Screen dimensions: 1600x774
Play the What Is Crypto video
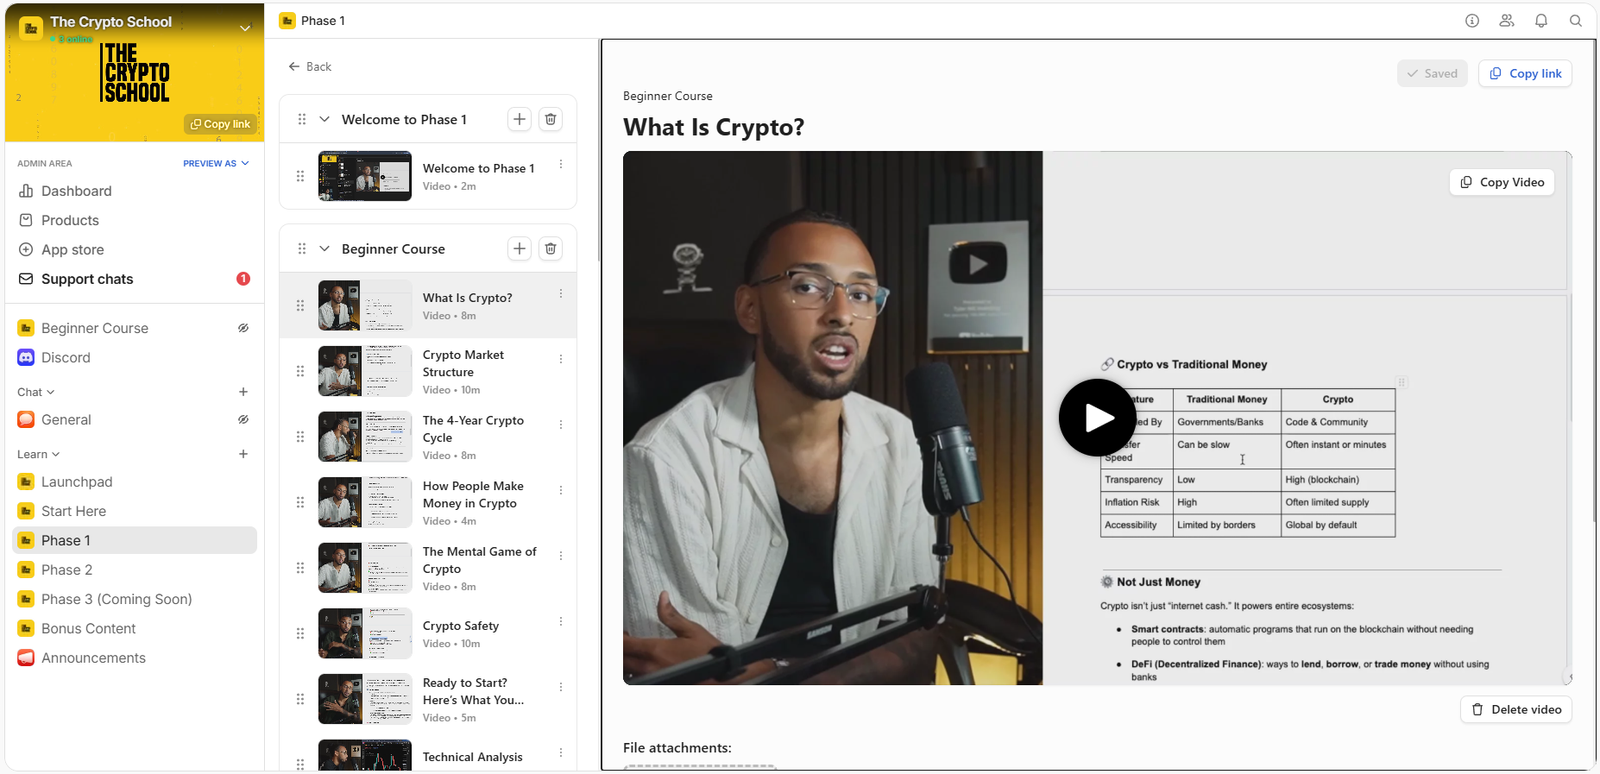1097,418
